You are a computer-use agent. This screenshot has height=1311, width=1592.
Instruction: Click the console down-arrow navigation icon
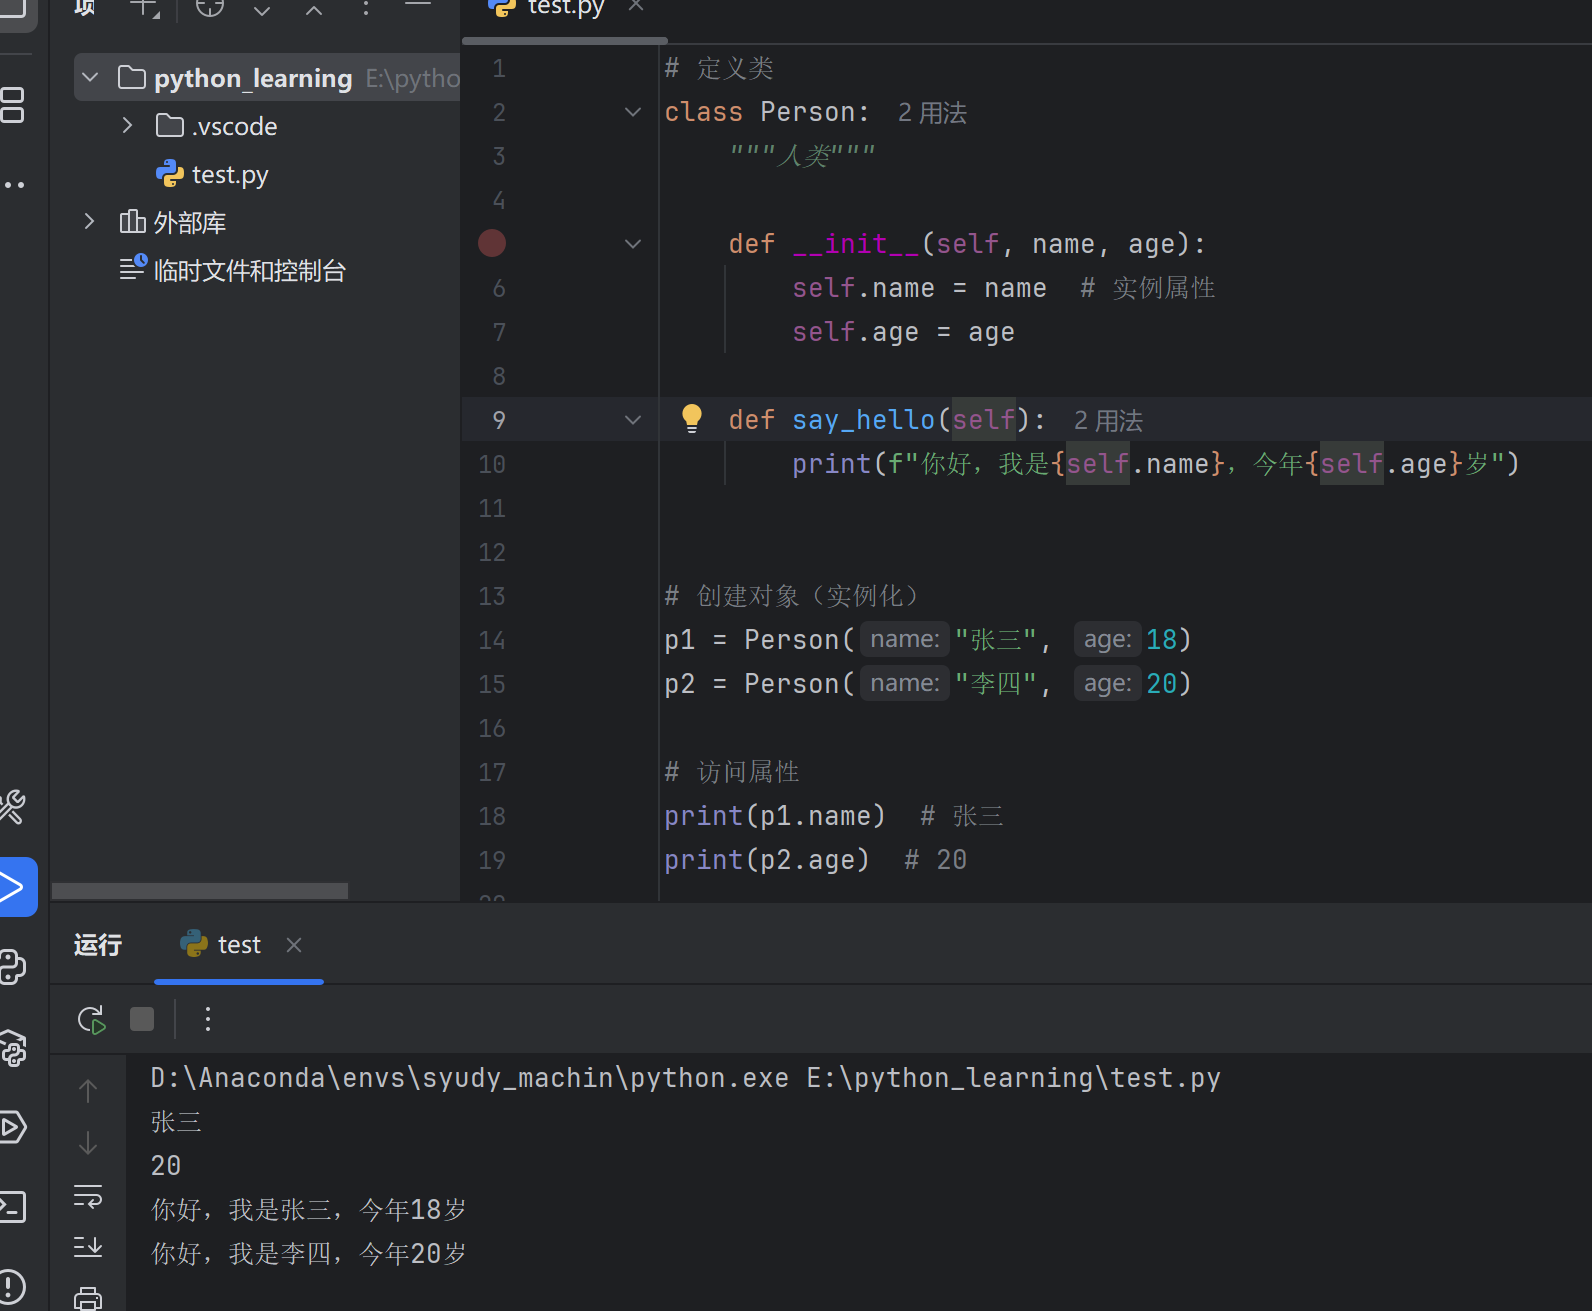(88, 1143)
